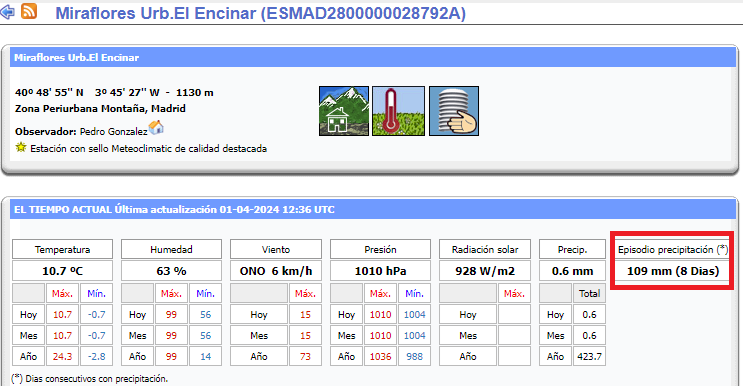Click the Mes row label under Humedad

click(137, 335)
